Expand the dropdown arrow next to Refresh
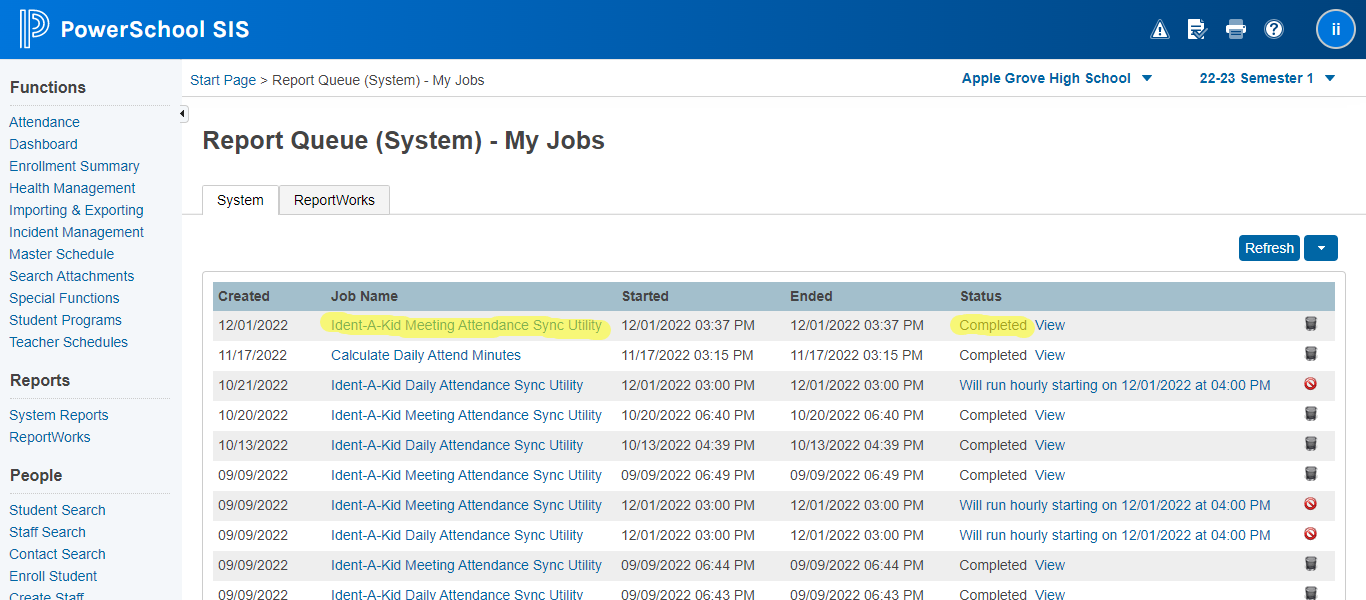Viewport: 1366px width, 600px height. coord(1320,248)
